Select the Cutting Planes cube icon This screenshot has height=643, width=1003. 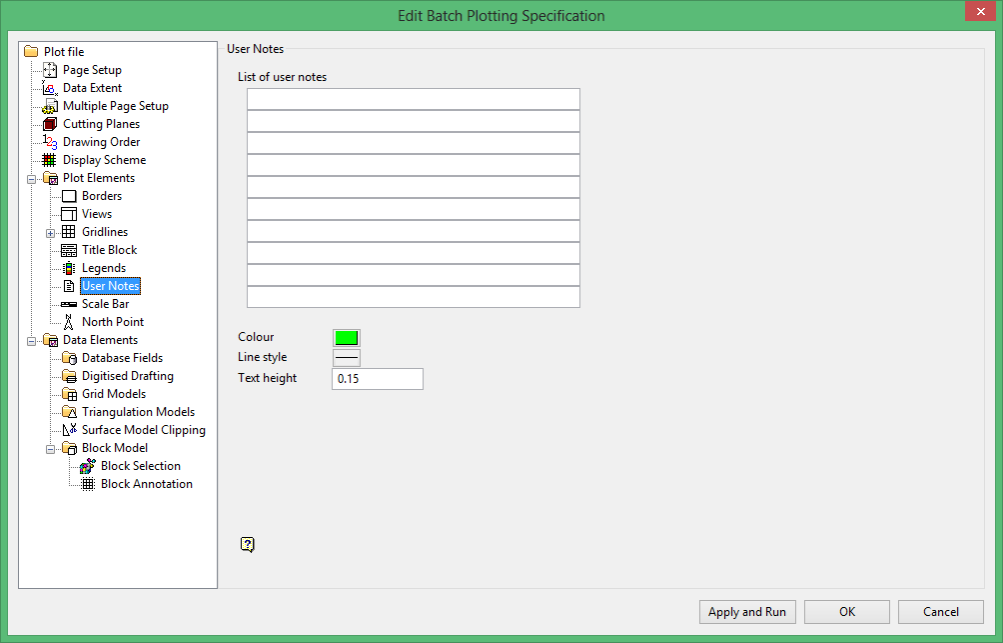(x=50, y=123)
